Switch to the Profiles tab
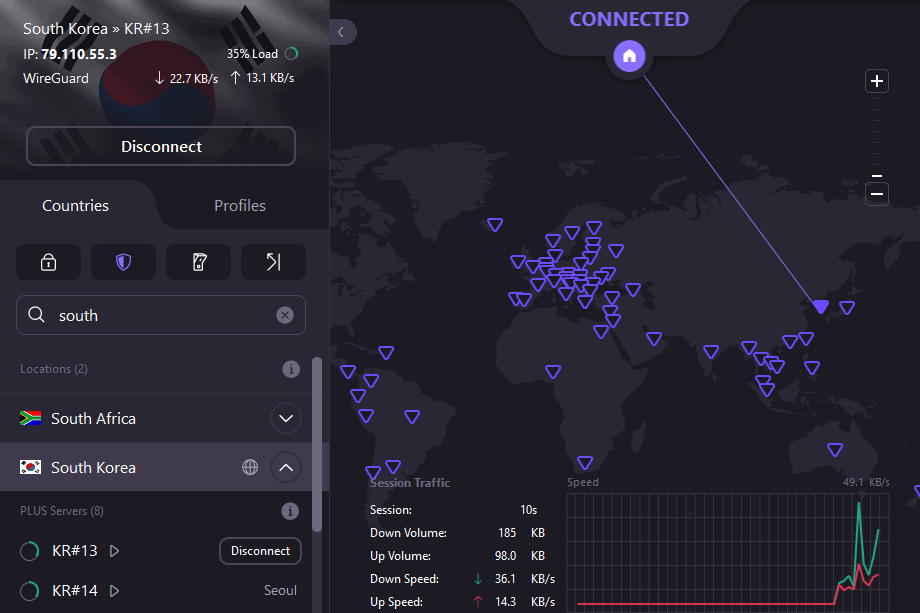 click(240, 206)
